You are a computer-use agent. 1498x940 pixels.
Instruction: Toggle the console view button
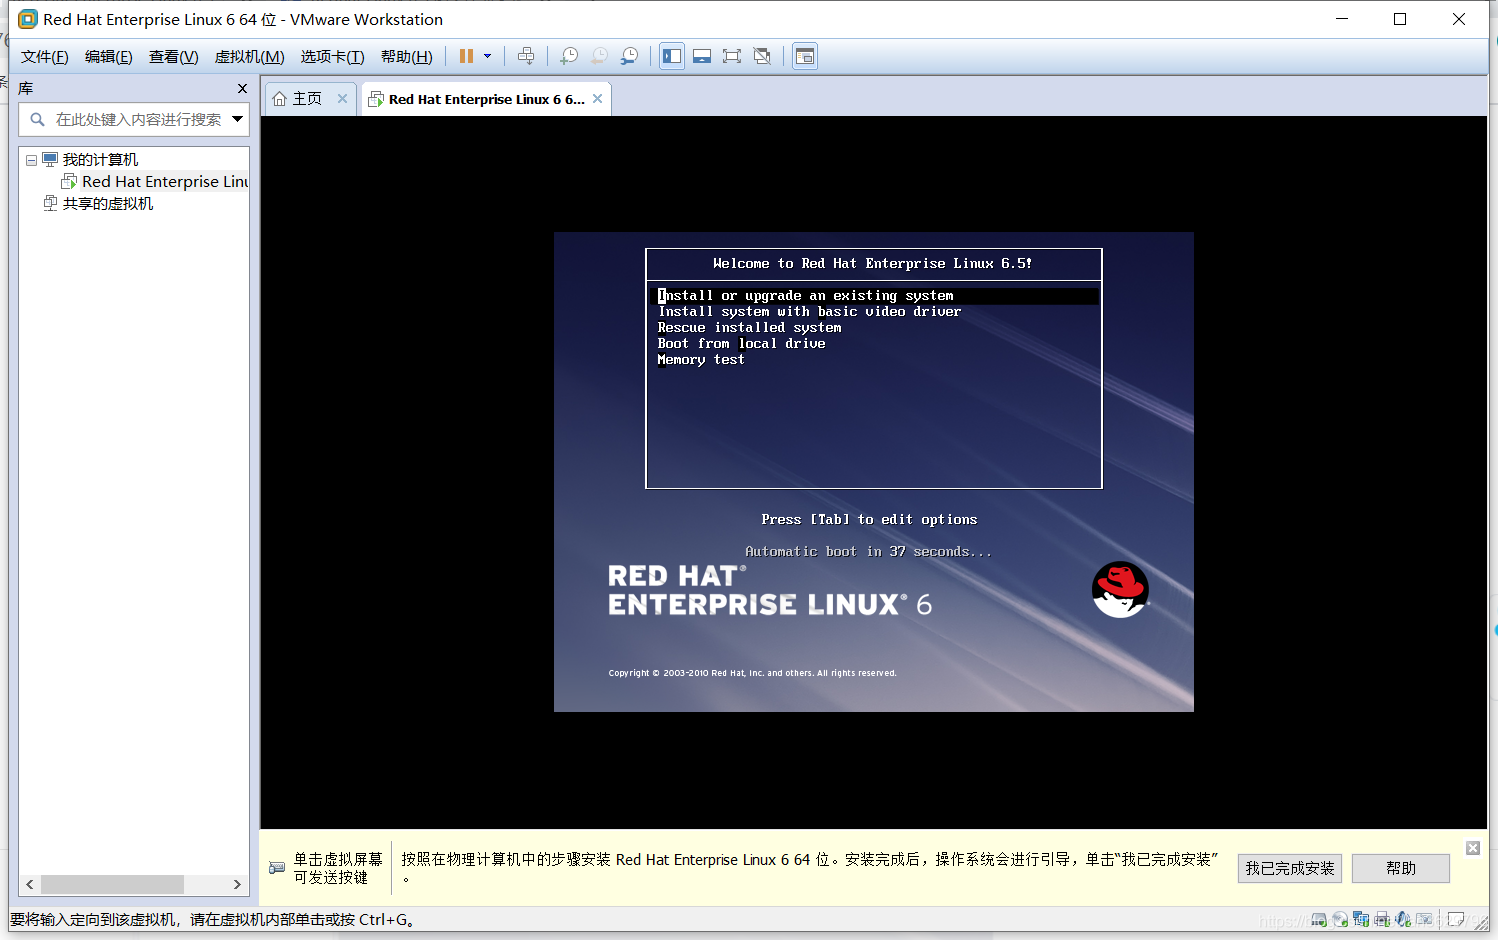[805, 56]
